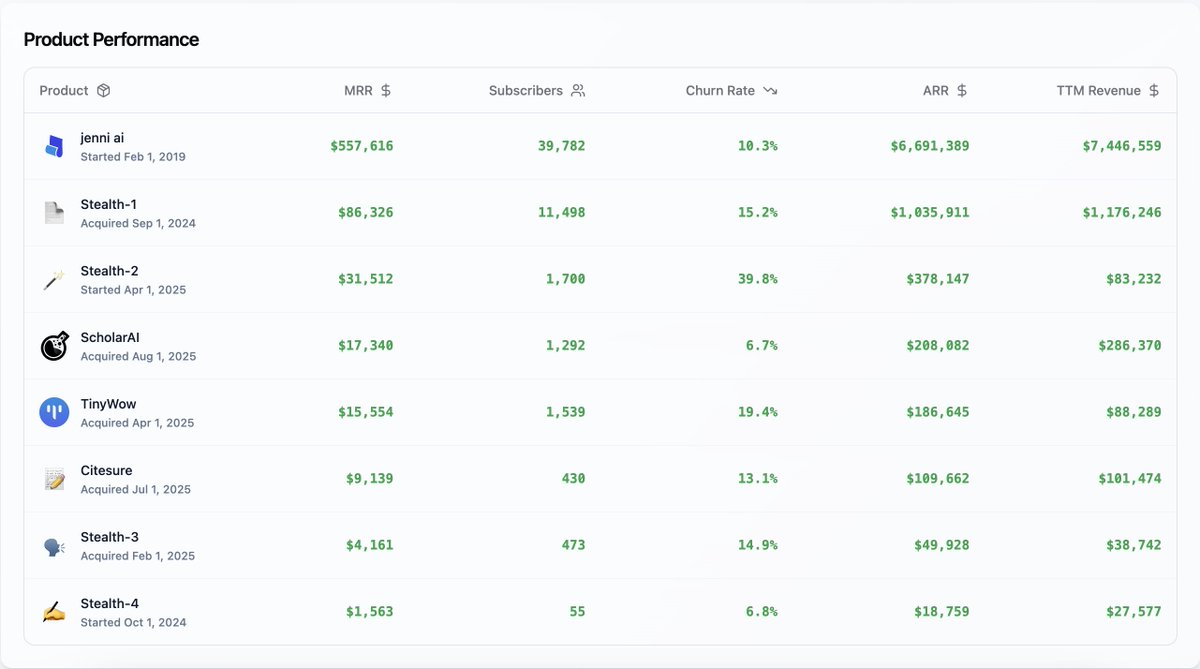1200x669 pixels.
Task: Click Stealth-2 MRR value $31,512
Action: [x=366, y=279]
